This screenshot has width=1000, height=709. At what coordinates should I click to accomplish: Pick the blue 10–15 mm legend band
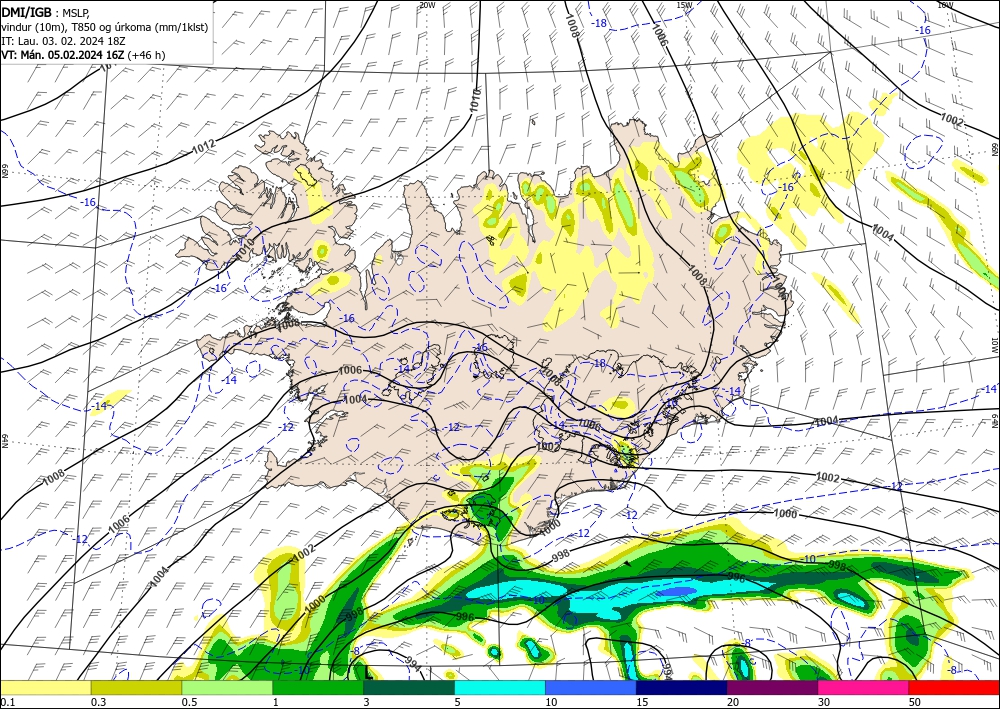click(x=591, y=688)
